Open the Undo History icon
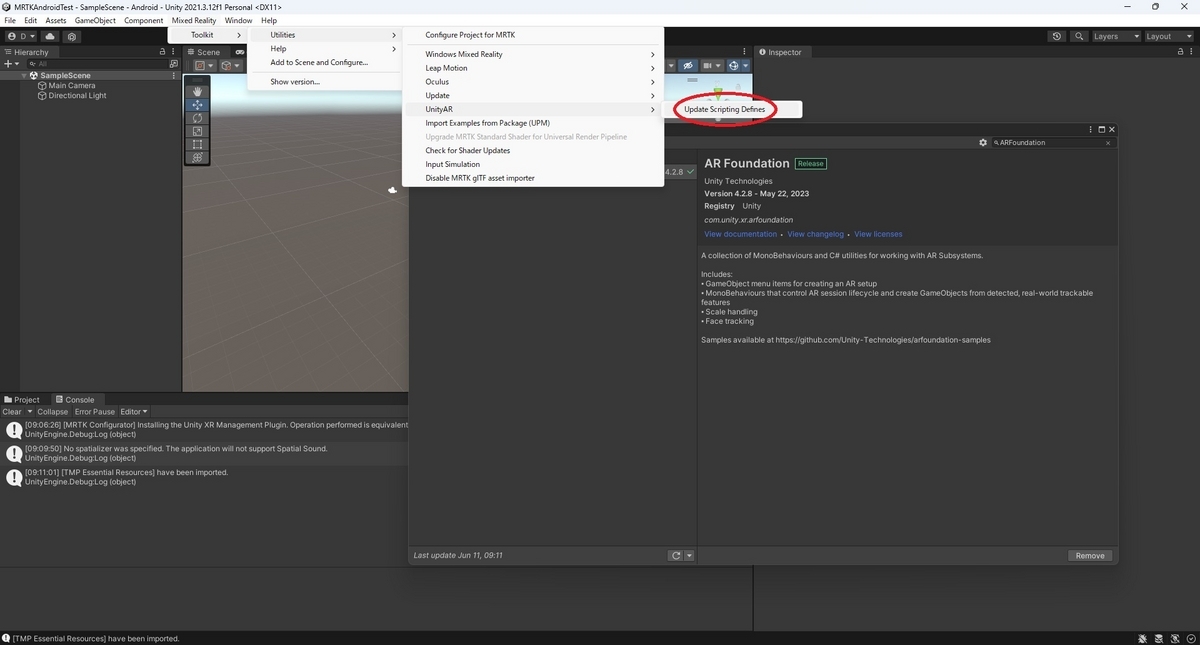Screen dimensions: 1200x645 click(x=1057, y=36)
